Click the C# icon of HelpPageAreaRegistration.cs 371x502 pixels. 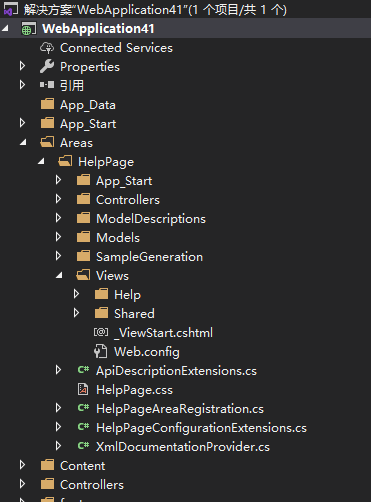tap(83, 408)
